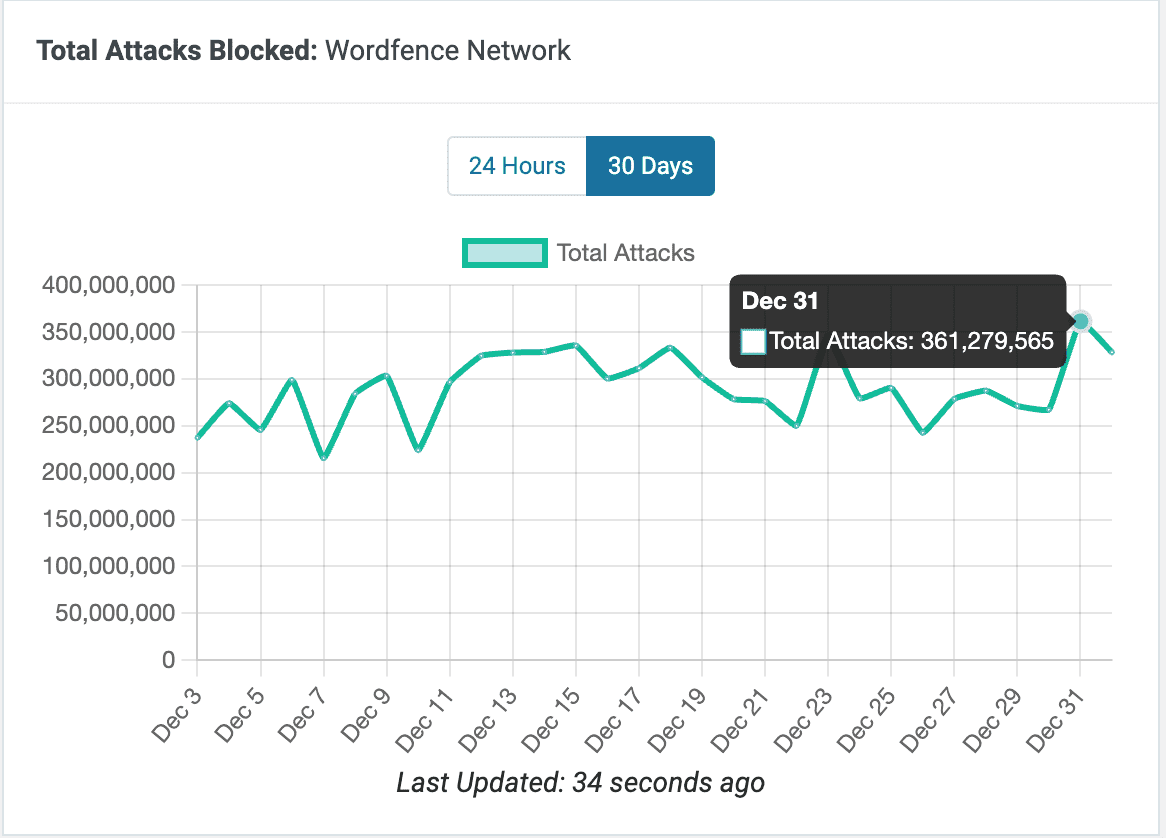Click the Dec 3 data point on the line
This screenshot has height=838, width=1166.
point(198,437)
